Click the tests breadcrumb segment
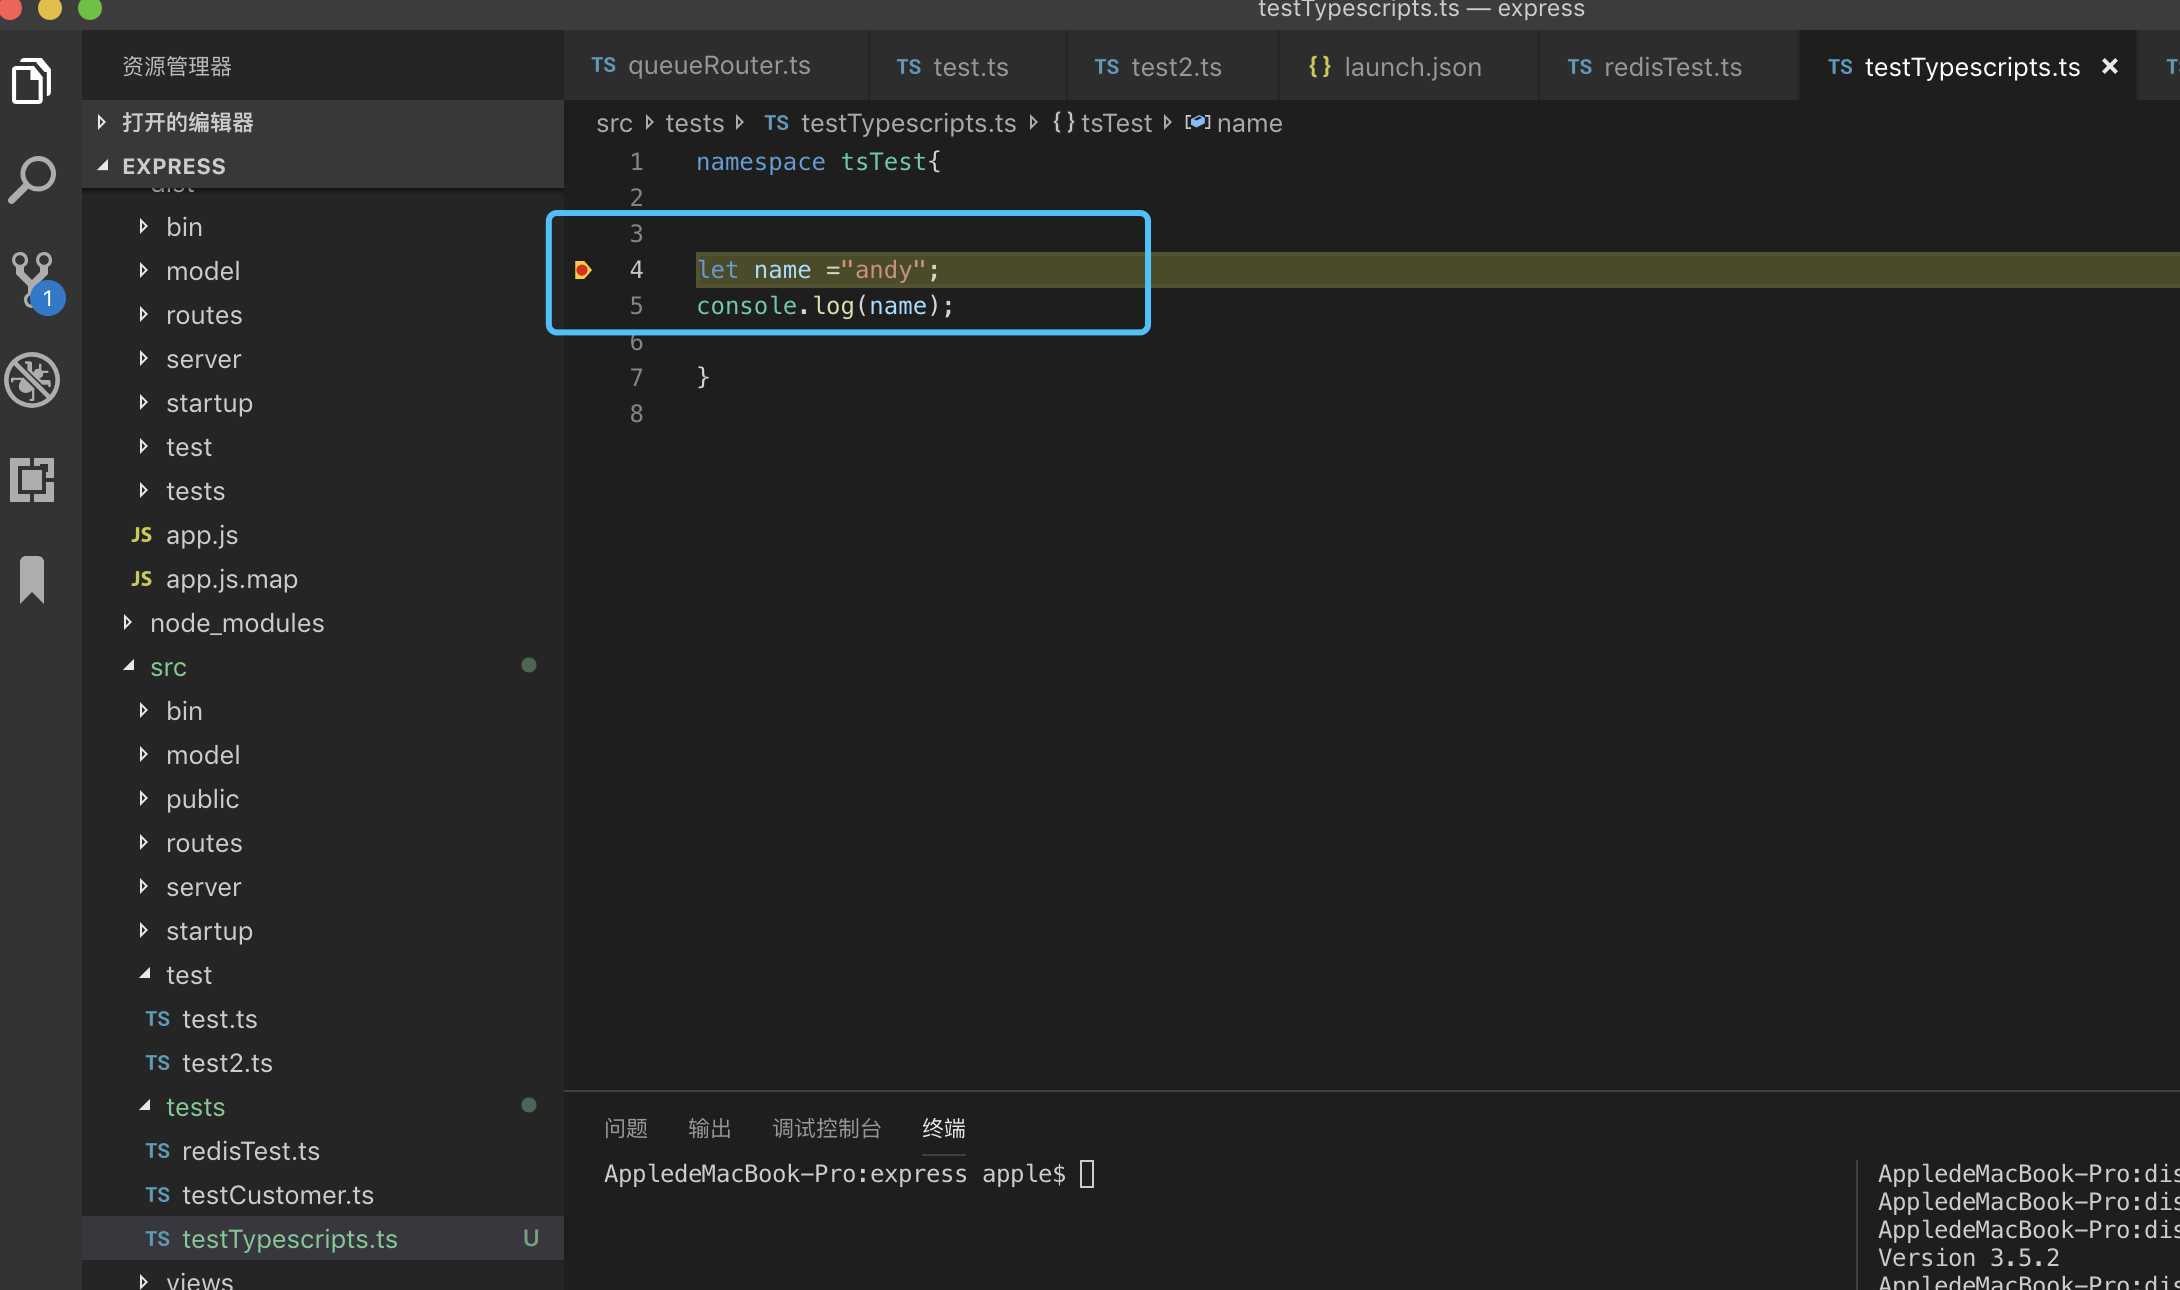 pyautogui.click(x=694, y=123)
